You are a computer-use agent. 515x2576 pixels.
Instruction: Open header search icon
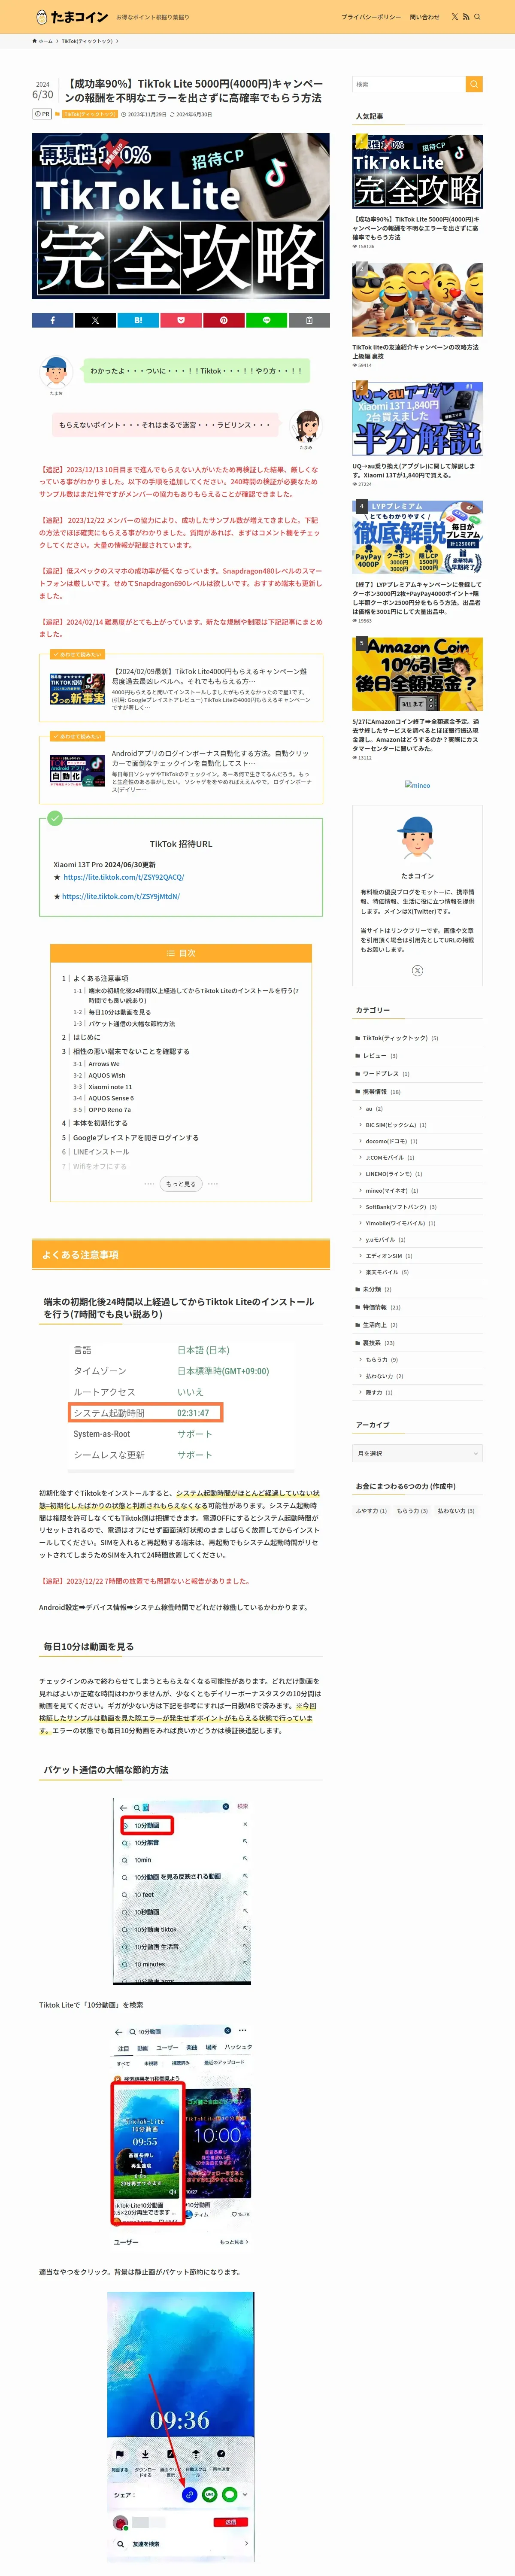point(477,17)
